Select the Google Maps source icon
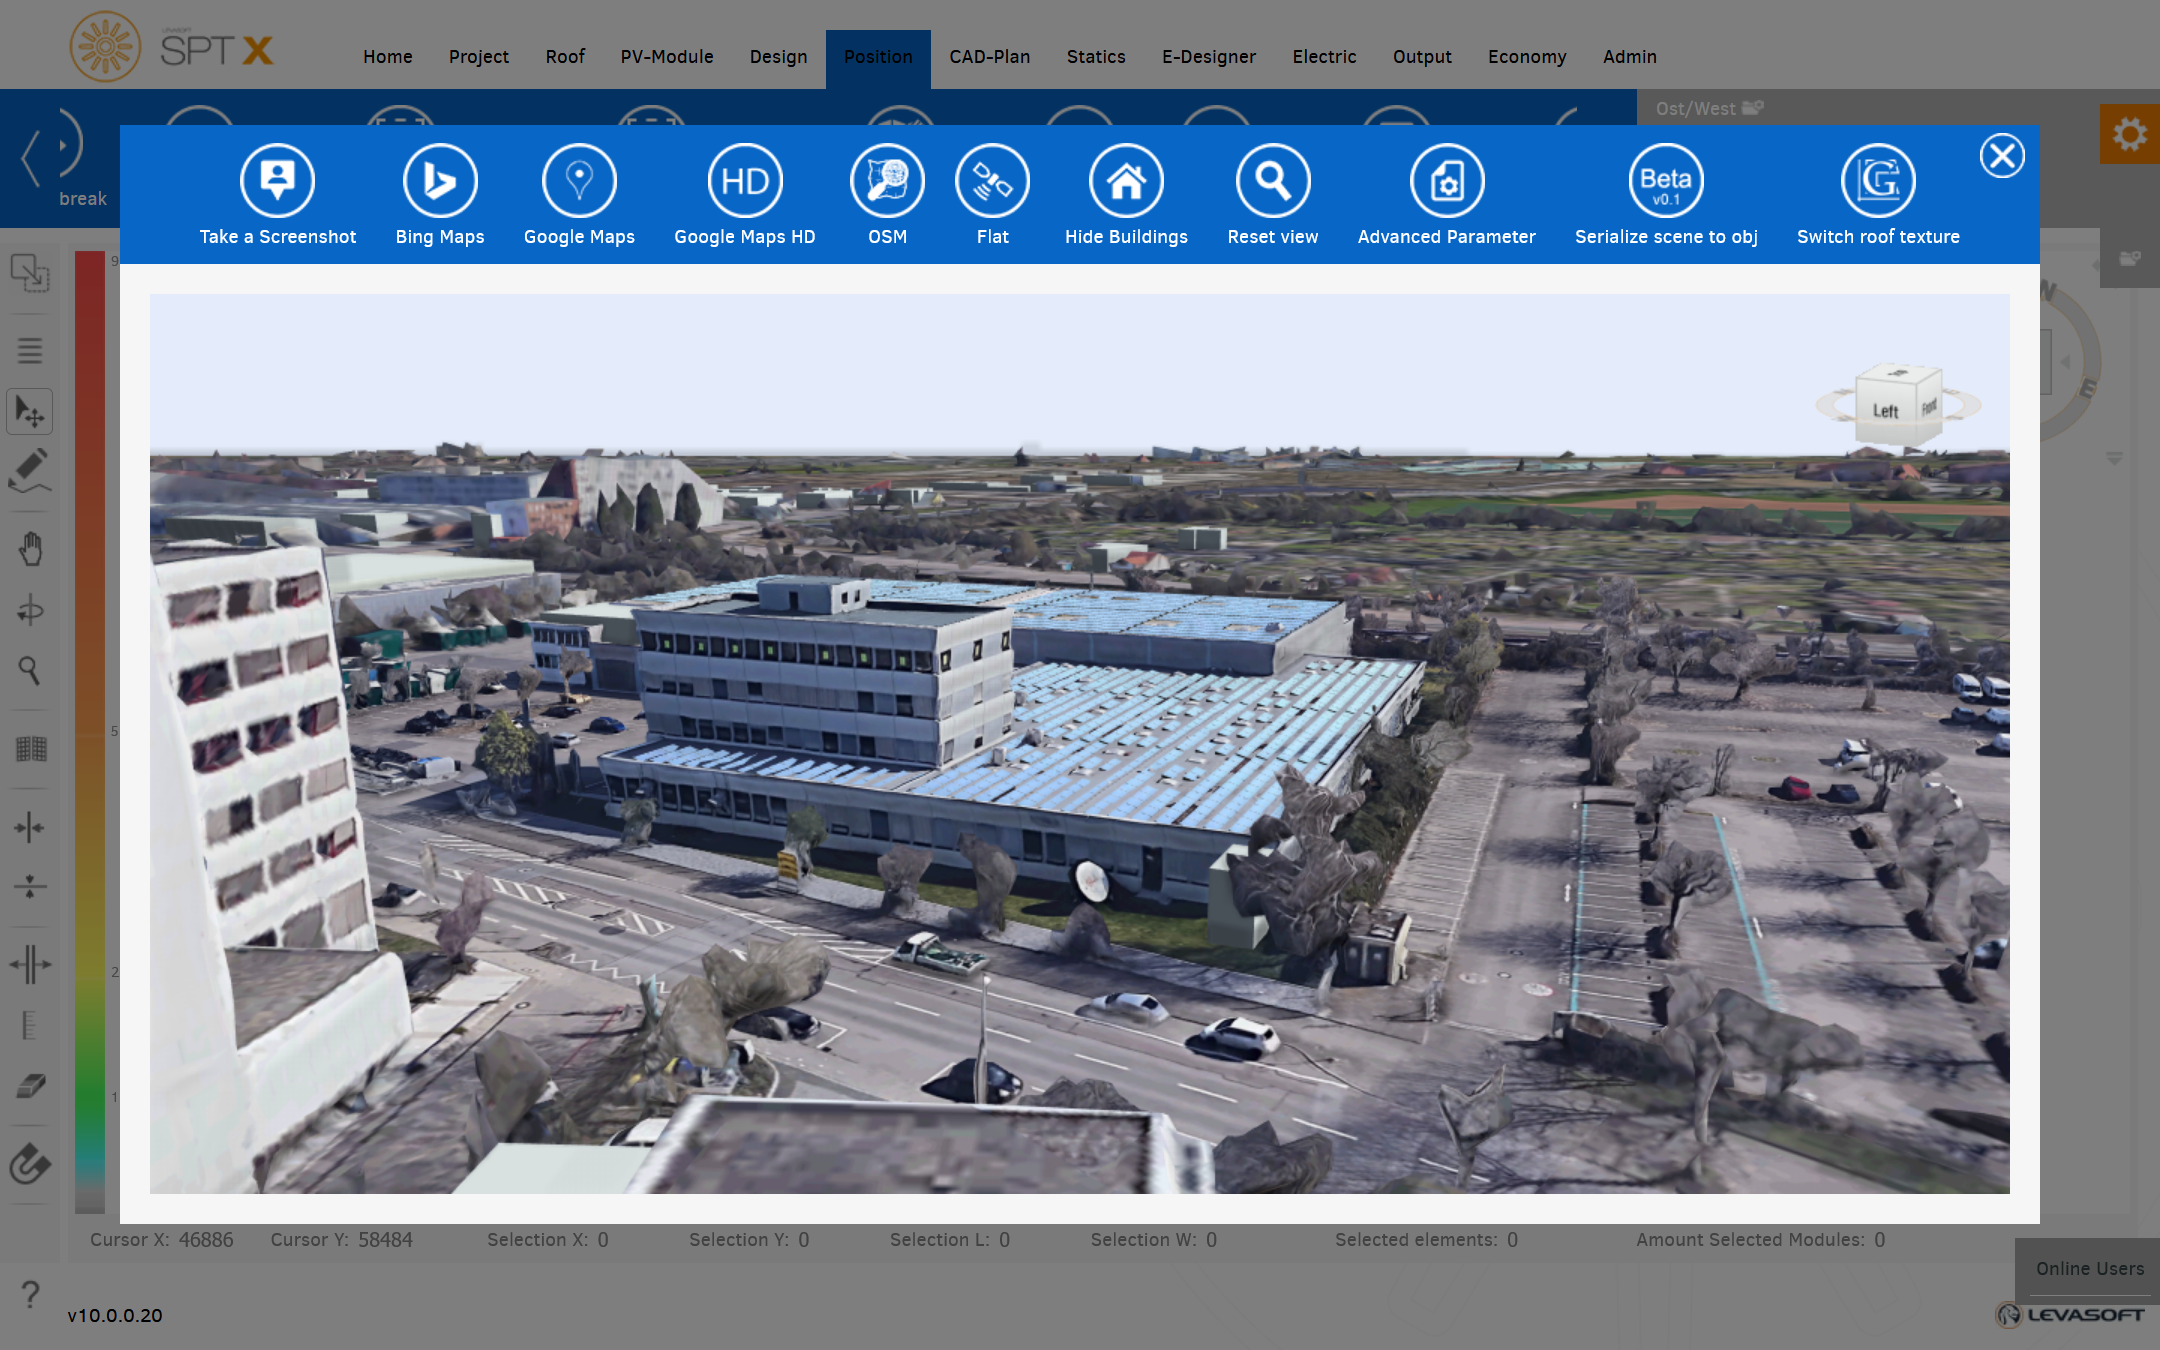The image size is (2160, 1350). click(579, 181)
